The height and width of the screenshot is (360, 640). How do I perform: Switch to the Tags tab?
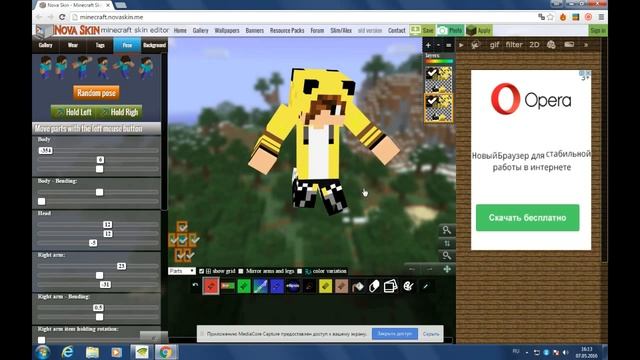(100, 45)
